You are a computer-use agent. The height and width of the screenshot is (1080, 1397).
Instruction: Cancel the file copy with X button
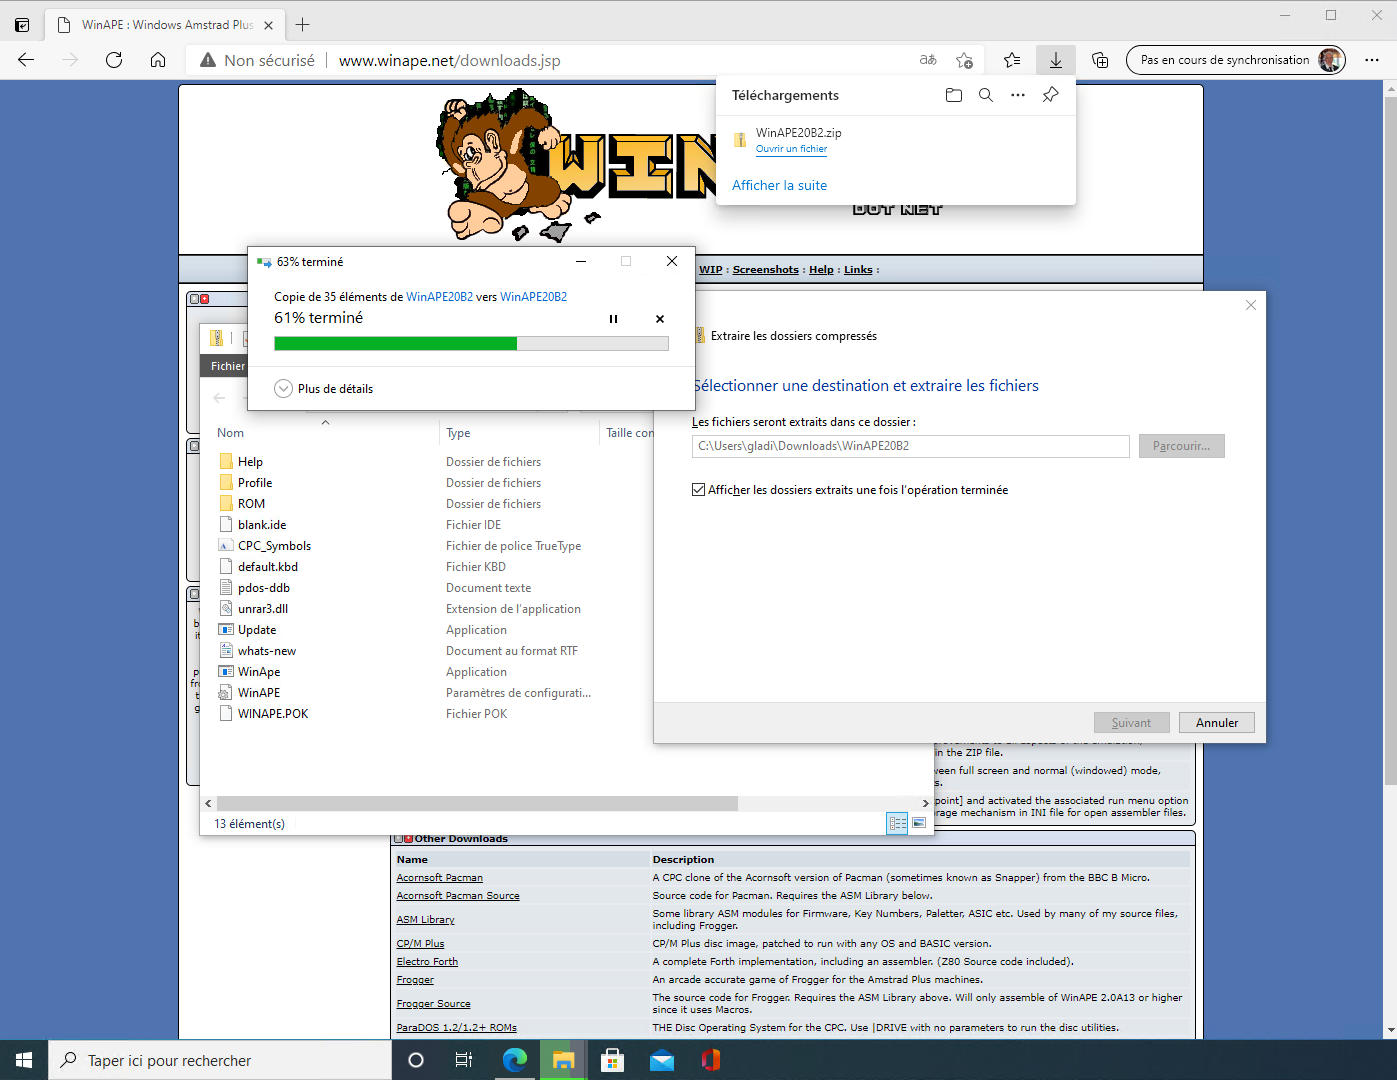660,319
